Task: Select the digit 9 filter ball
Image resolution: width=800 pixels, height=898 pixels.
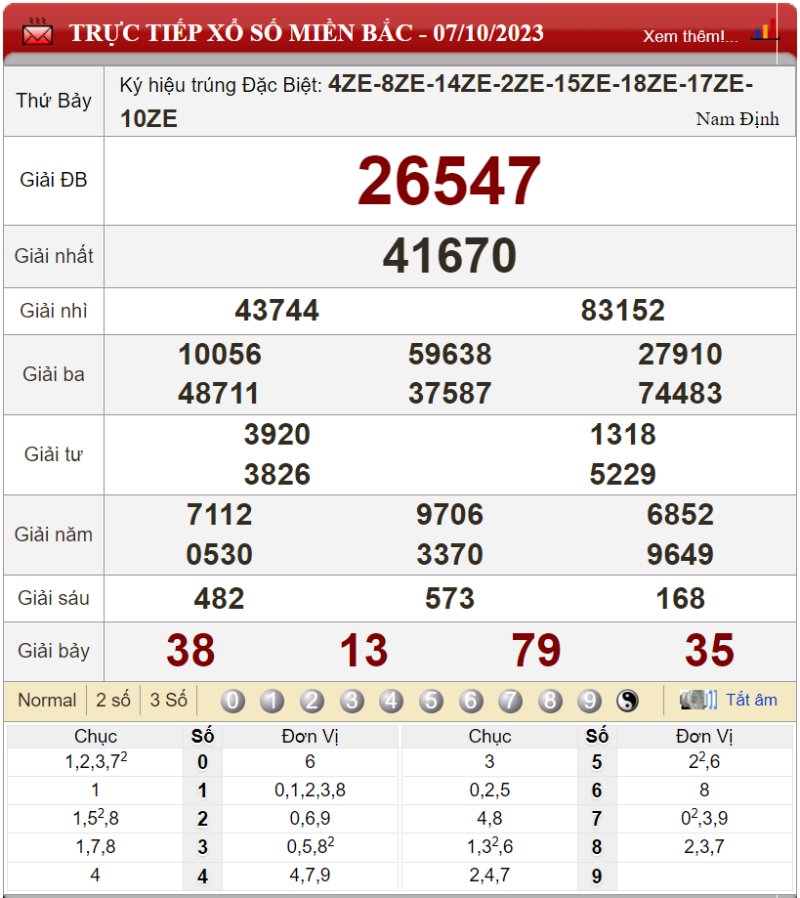Action: (589, 701)
